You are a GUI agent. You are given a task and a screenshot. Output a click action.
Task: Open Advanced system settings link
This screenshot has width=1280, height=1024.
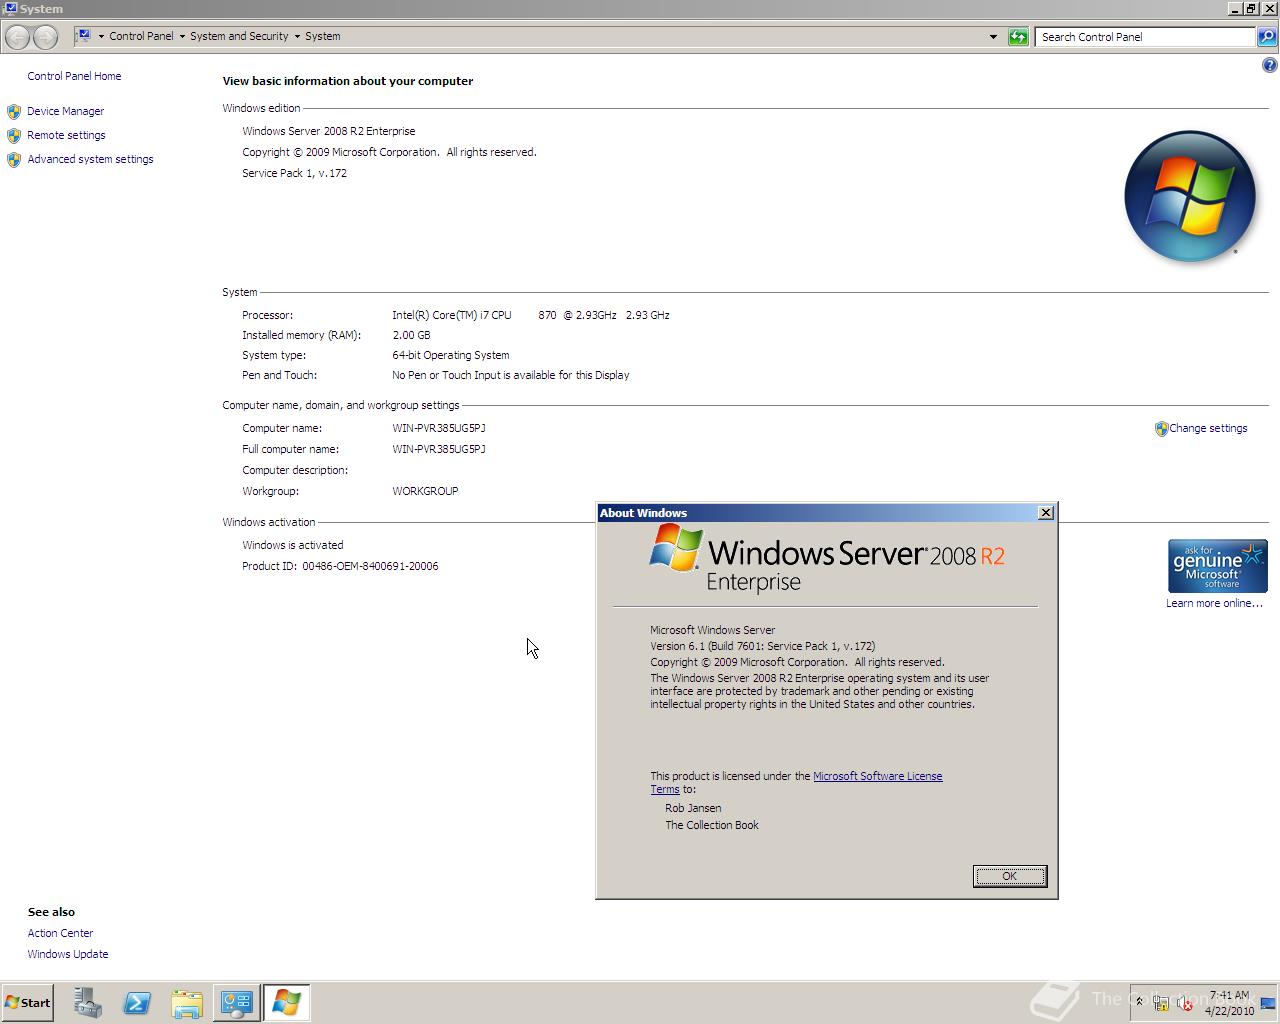(x=90, y=159)
